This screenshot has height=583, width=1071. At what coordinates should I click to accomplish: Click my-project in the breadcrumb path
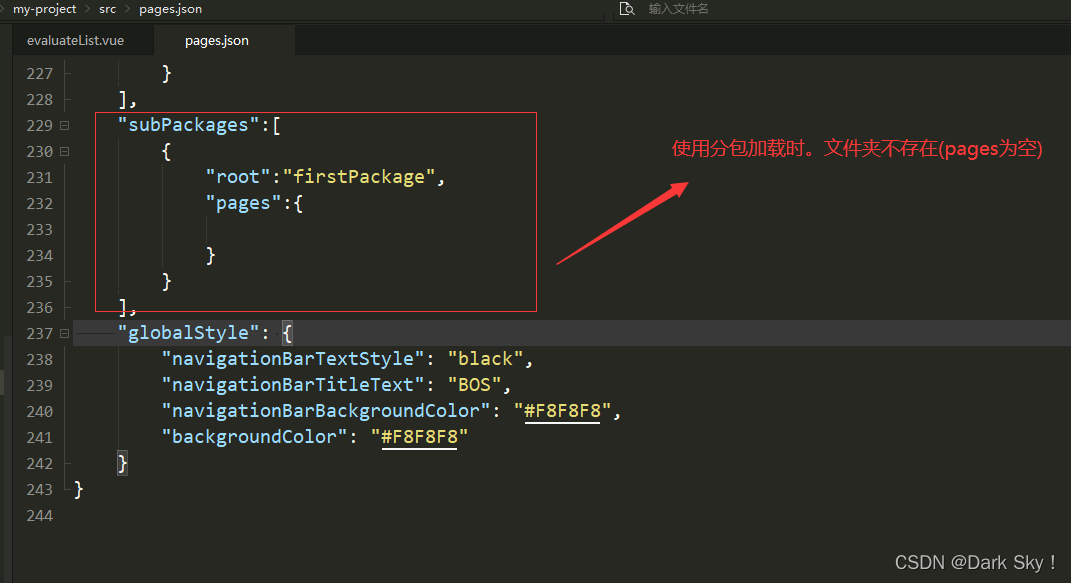click(43, 9)
